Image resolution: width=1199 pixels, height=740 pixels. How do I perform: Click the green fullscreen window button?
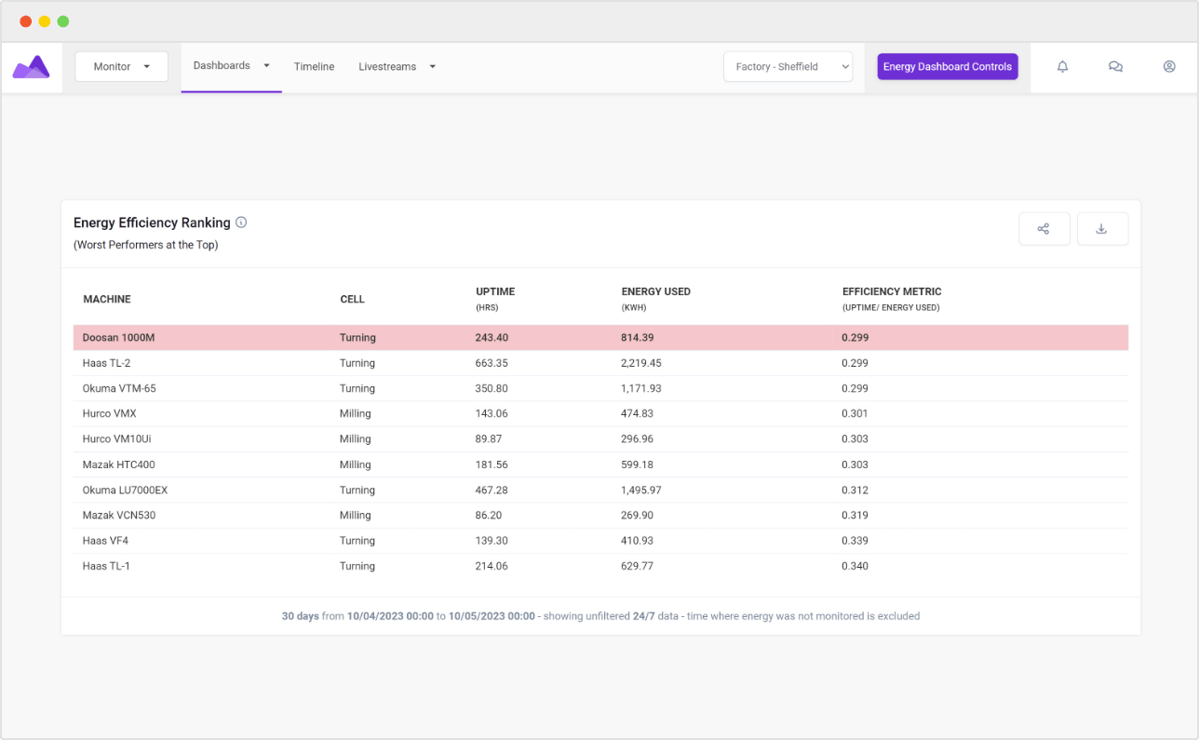tap(62, 19)
